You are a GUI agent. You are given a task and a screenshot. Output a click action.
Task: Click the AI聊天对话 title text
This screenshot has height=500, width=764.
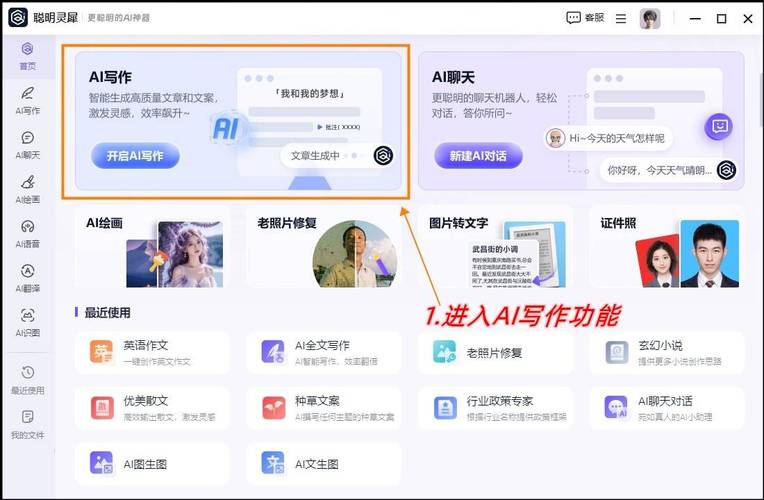tap(665, 401)
